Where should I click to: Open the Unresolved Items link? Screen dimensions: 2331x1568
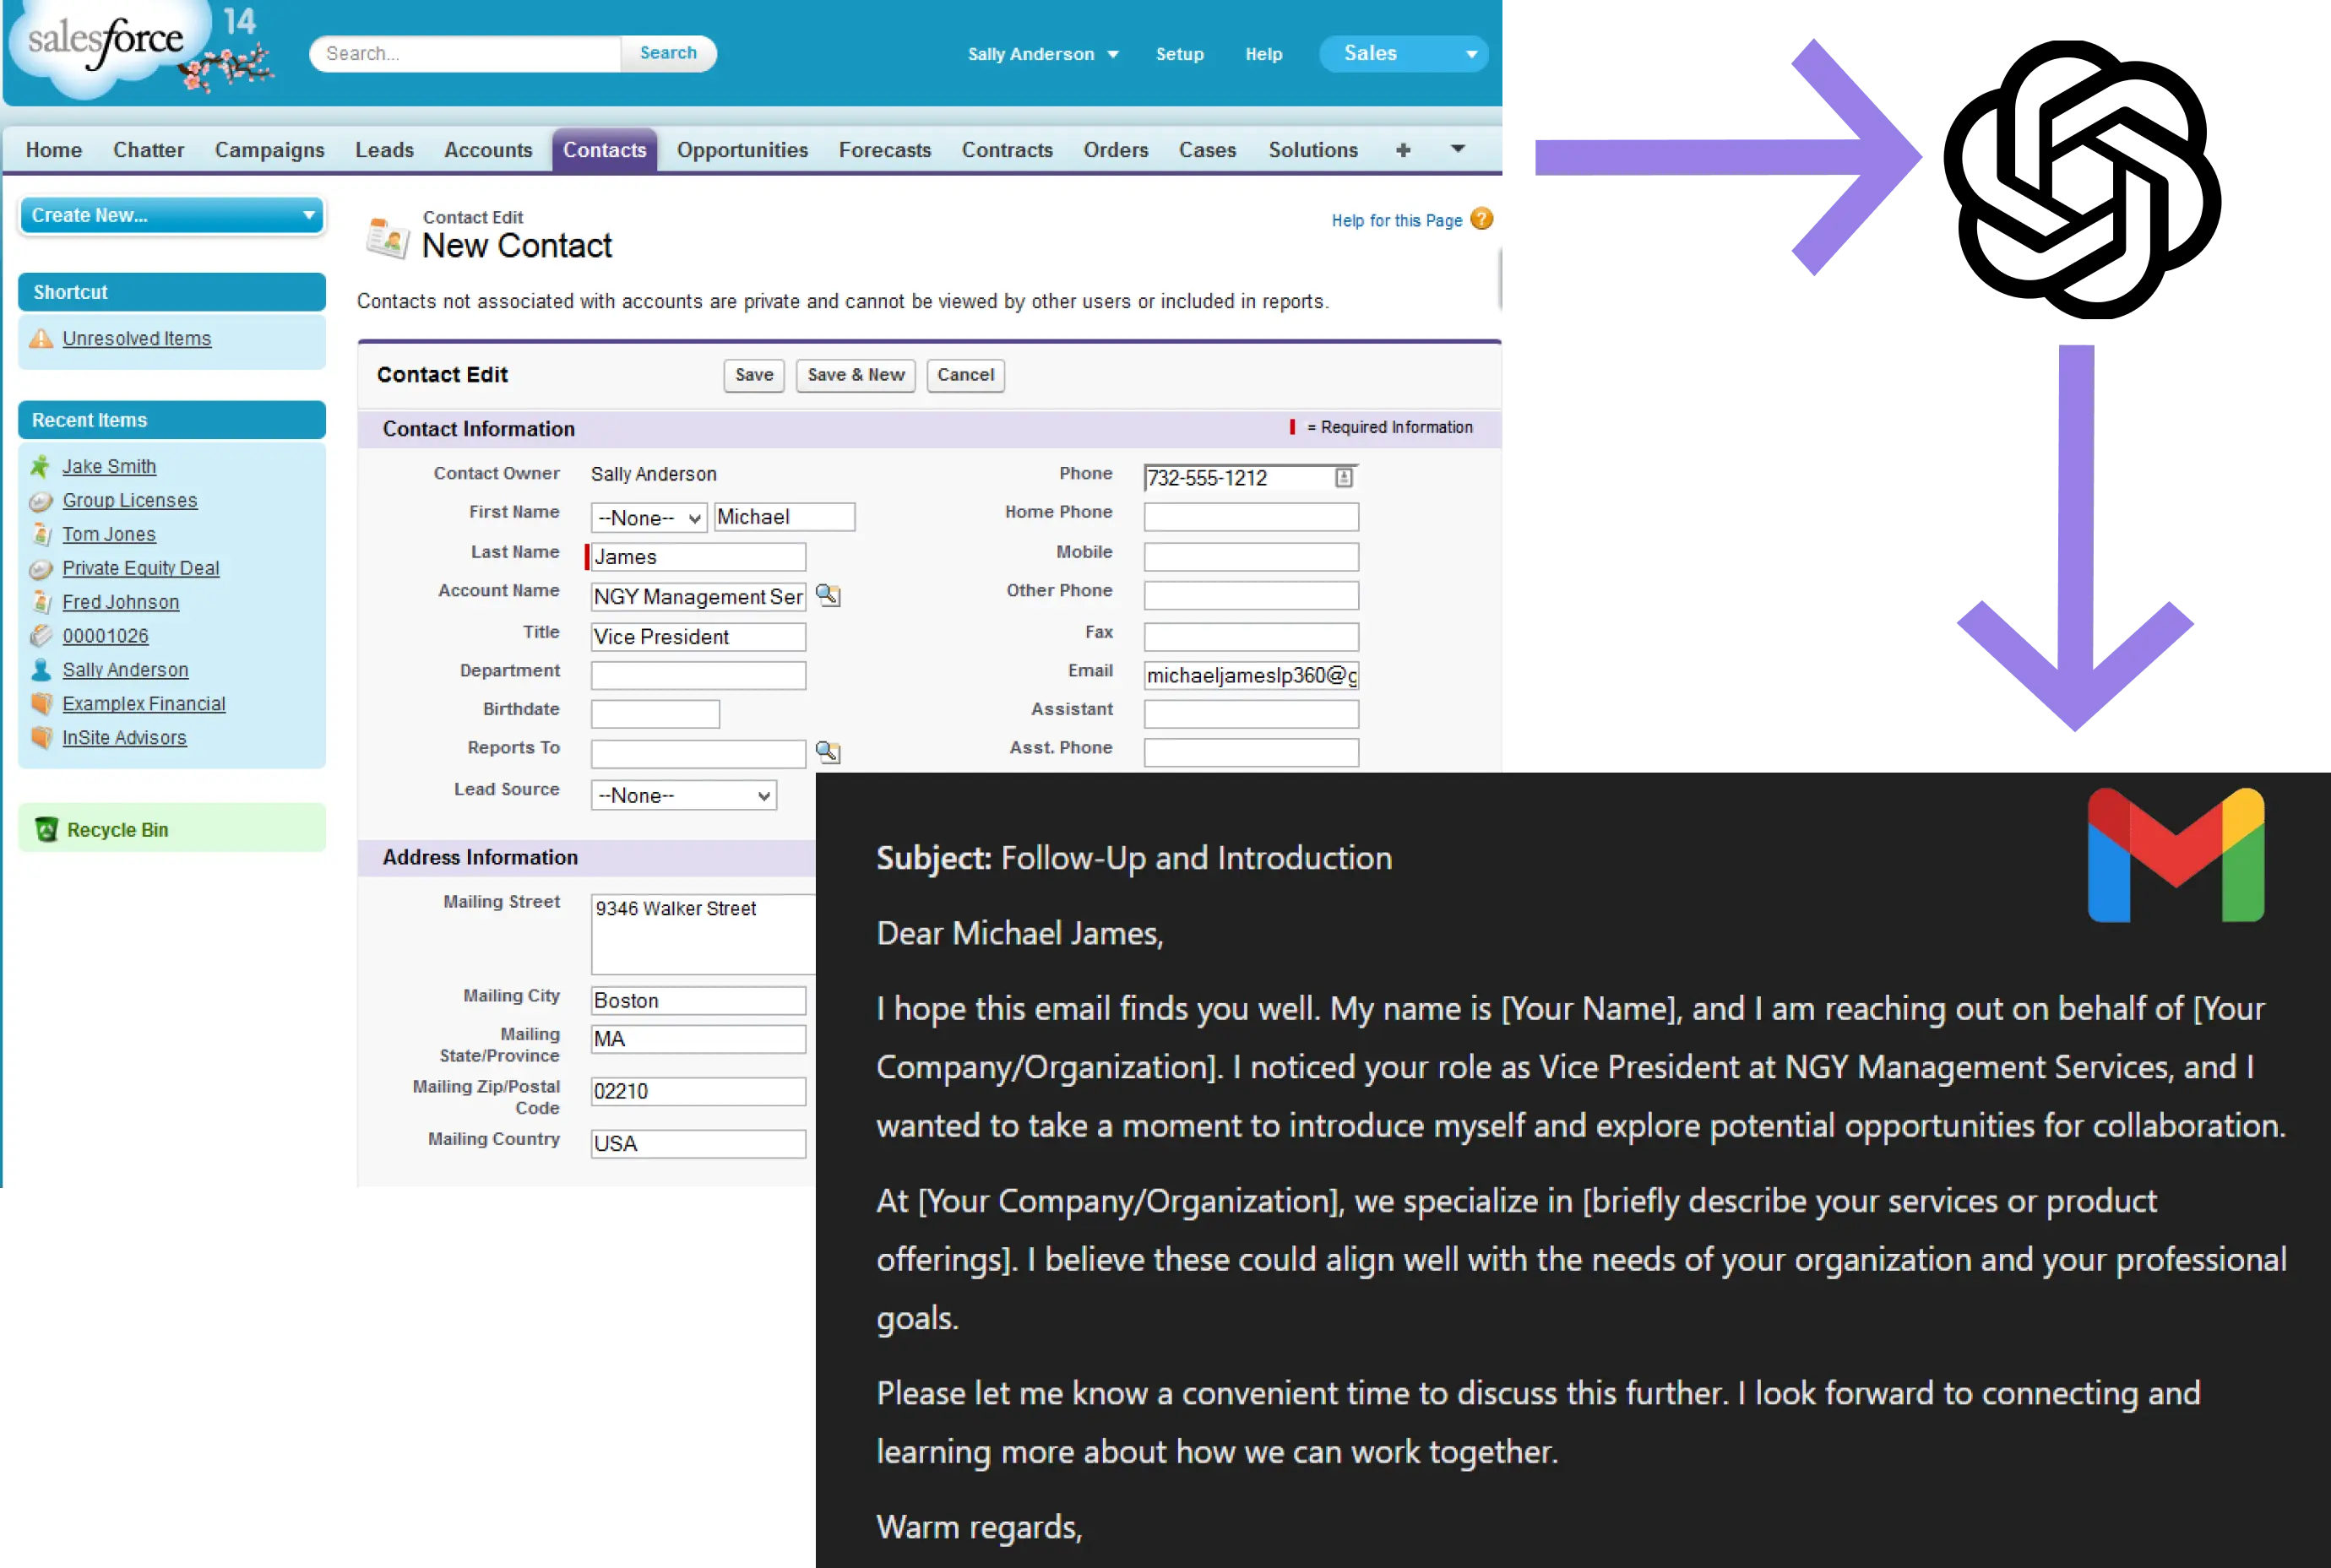137,338
